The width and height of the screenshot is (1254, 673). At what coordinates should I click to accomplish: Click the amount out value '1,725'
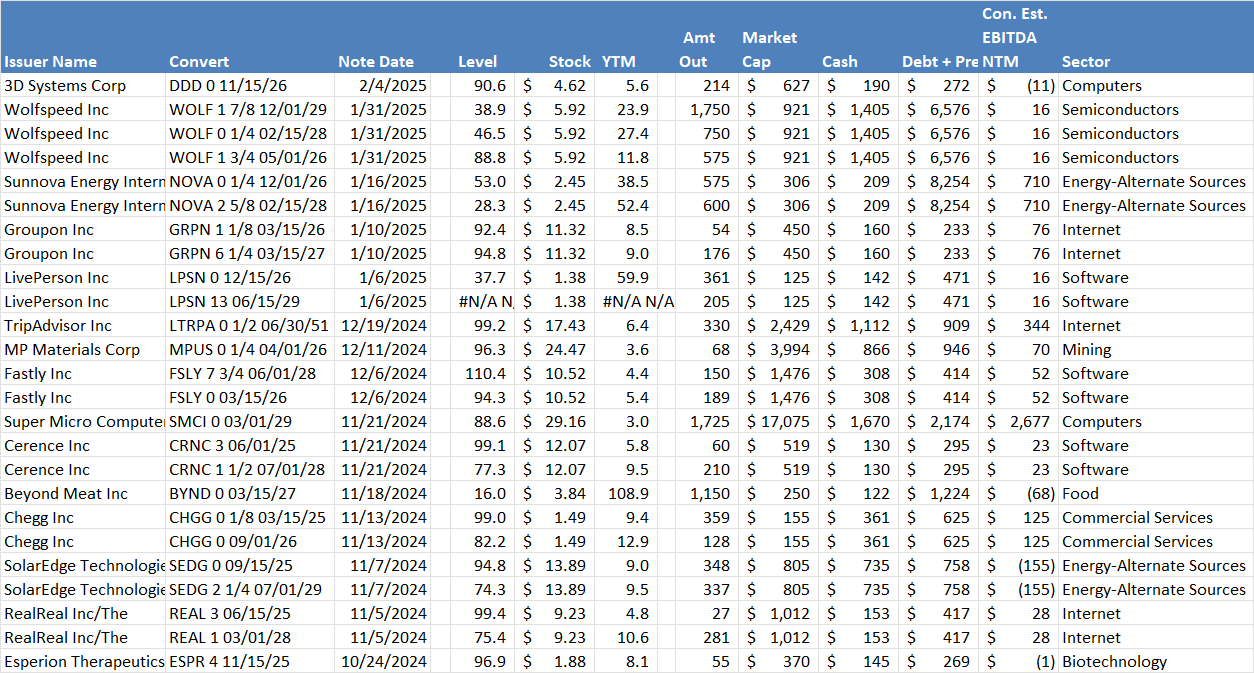710,422
